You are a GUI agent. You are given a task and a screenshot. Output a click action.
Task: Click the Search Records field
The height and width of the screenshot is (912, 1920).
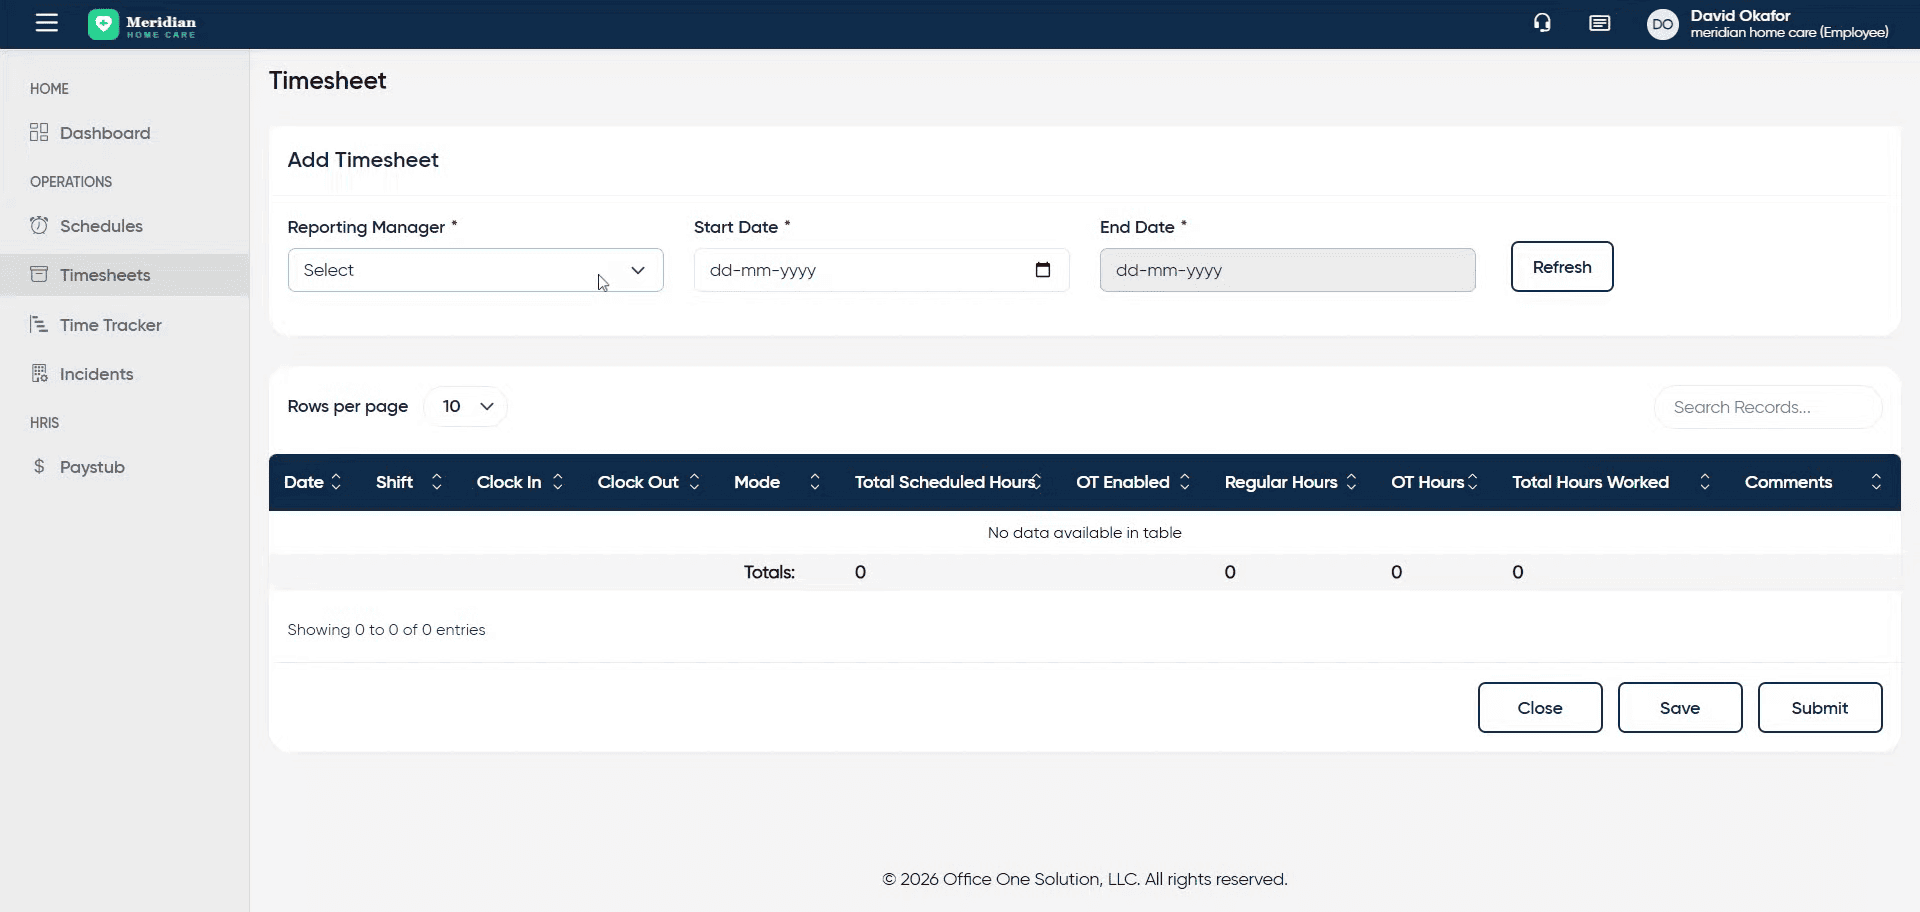tap(1767, 407)
